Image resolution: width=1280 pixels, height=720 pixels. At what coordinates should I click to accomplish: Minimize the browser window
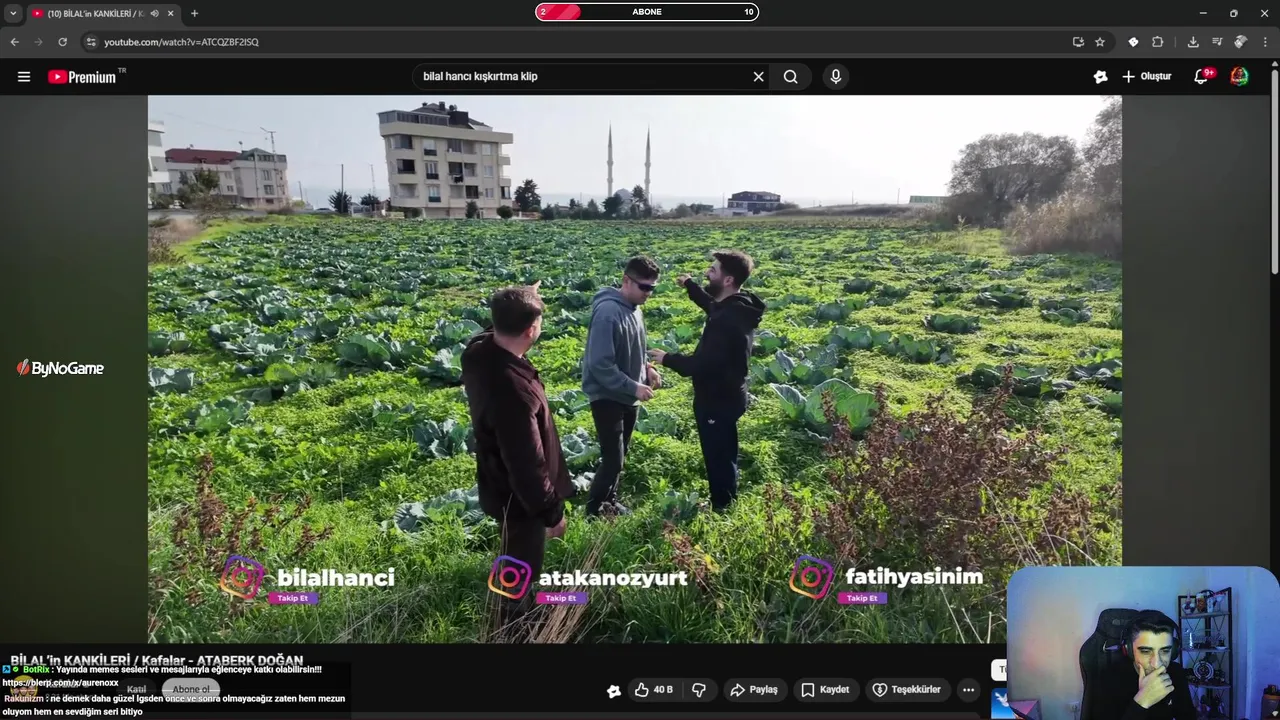pos(1203,13)
